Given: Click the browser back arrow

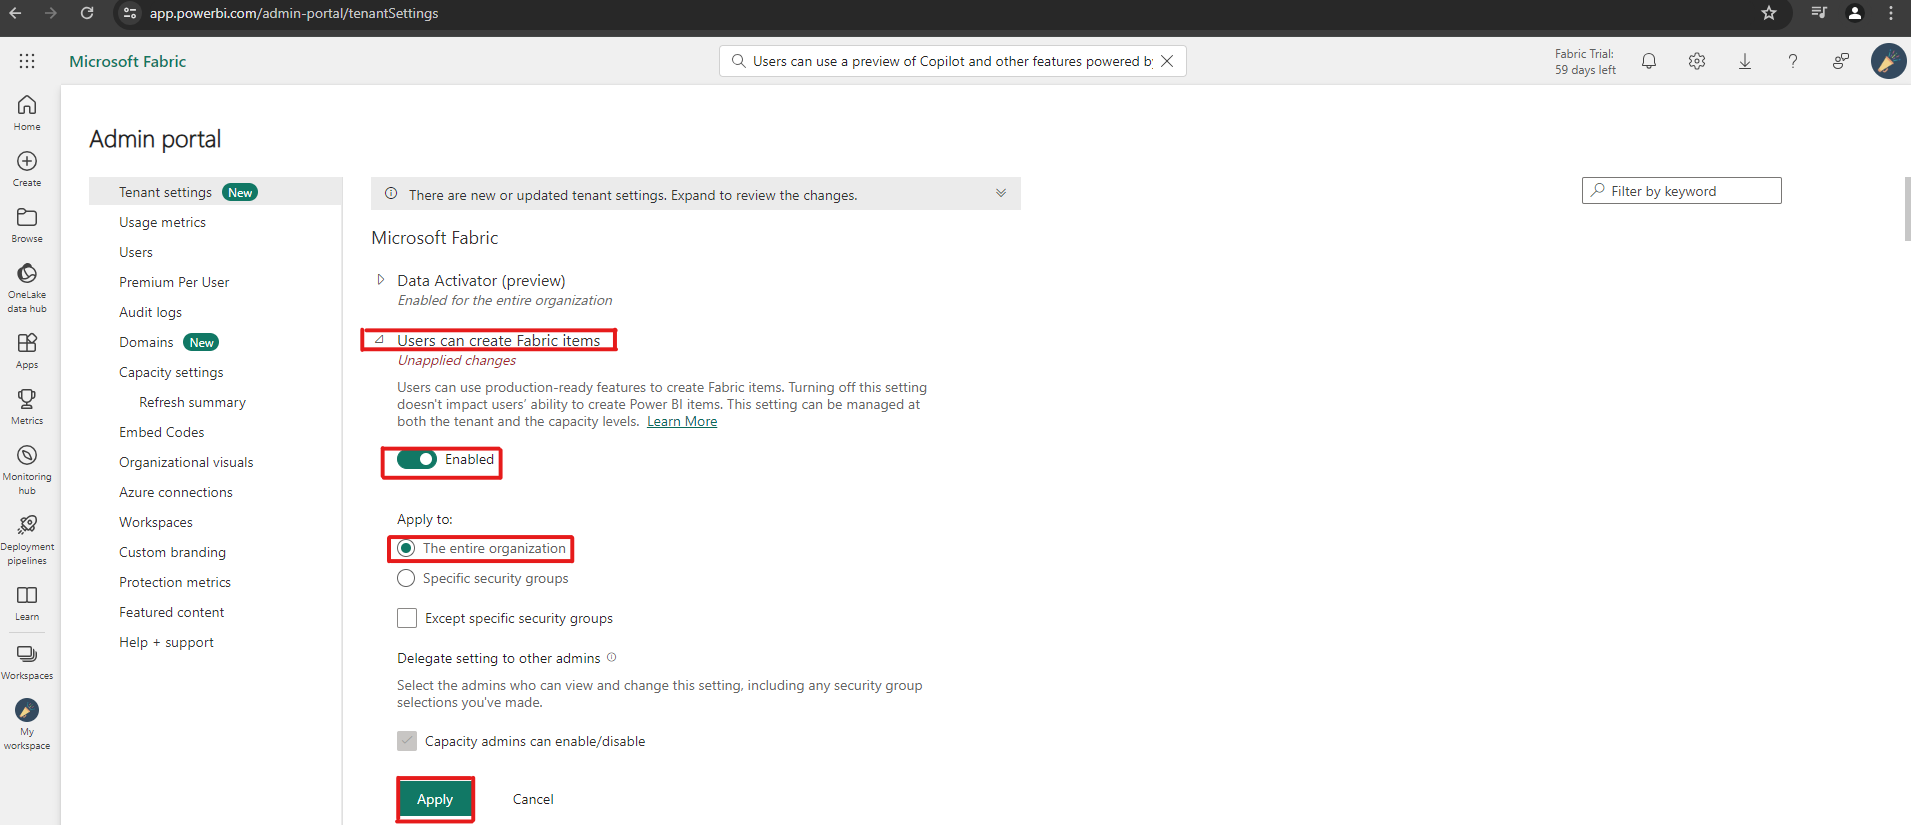Looking at the screenshot, I should click(15, 13).
